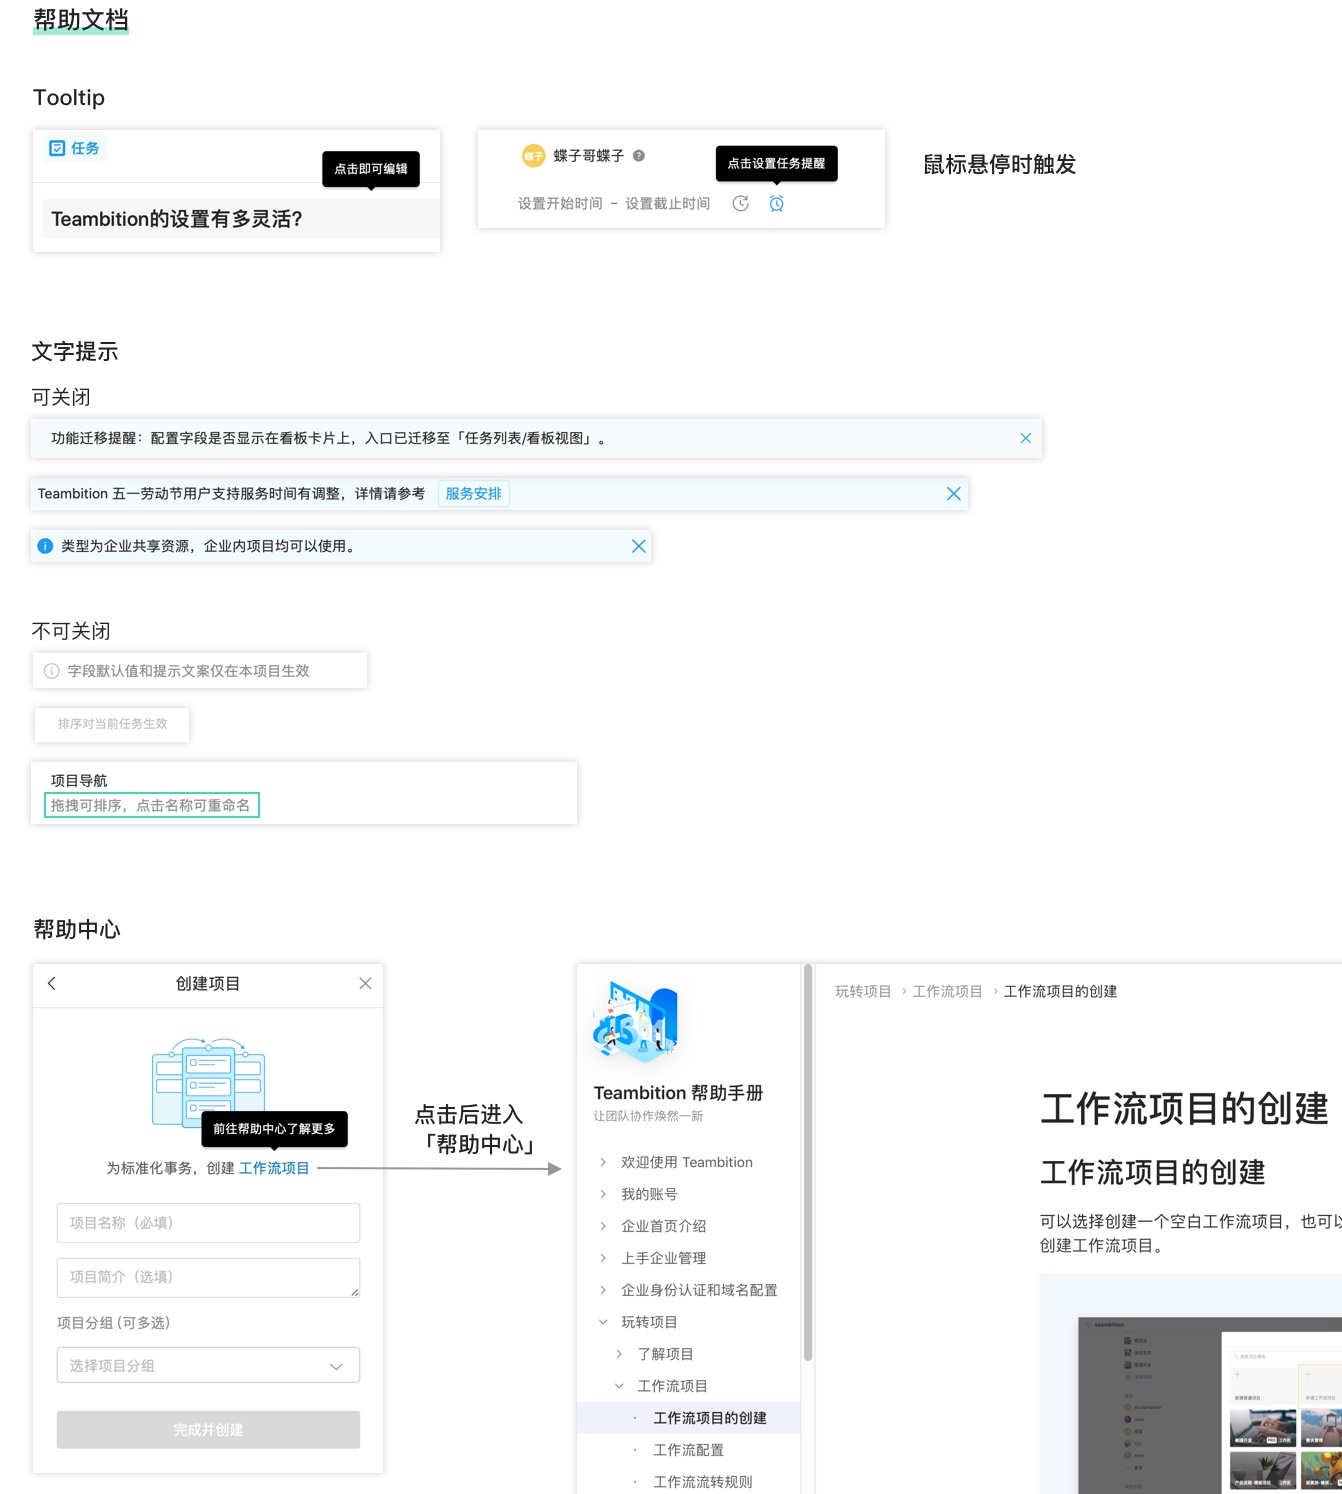Image resolution: width=1342 pixels, height=1494 pixels.
Task: Open 工作流配置 in the help tree
Action: pyautogui.click(x=689, y=1450)
